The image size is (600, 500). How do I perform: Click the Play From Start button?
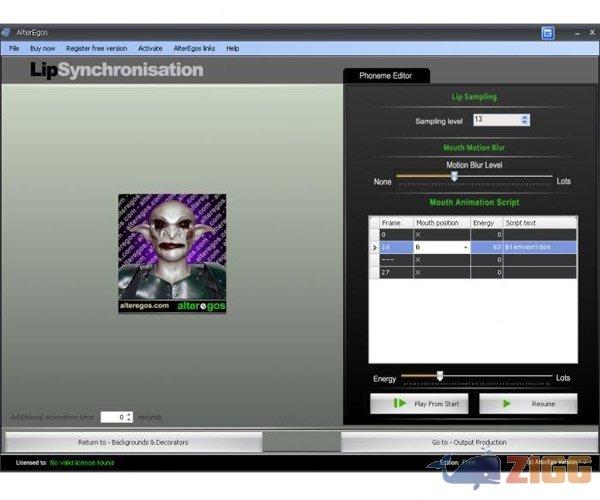pos(419,404)
